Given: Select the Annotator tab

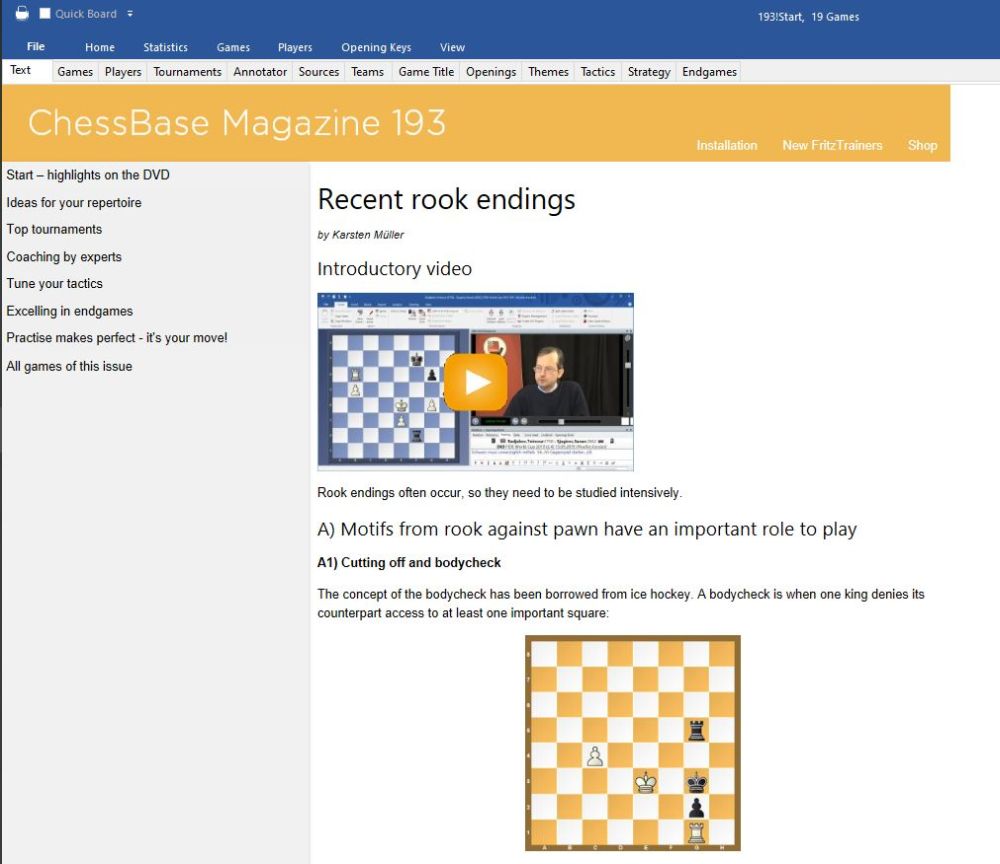Looking at the screenshot, I should [260, 71].
